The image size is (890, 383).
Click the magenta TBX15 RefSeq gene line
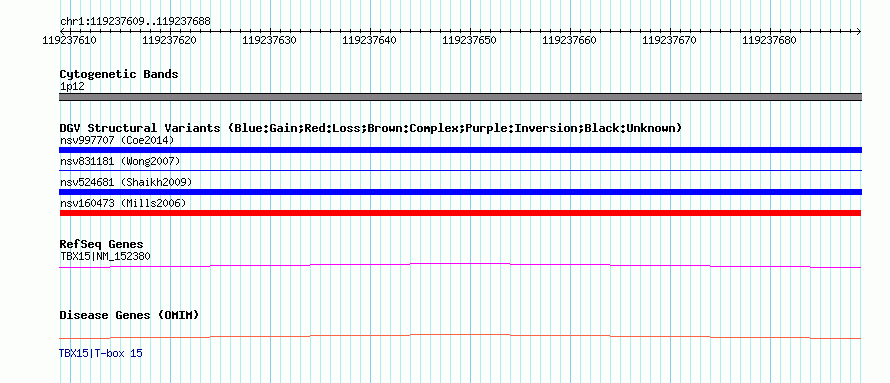coord(460,265)
